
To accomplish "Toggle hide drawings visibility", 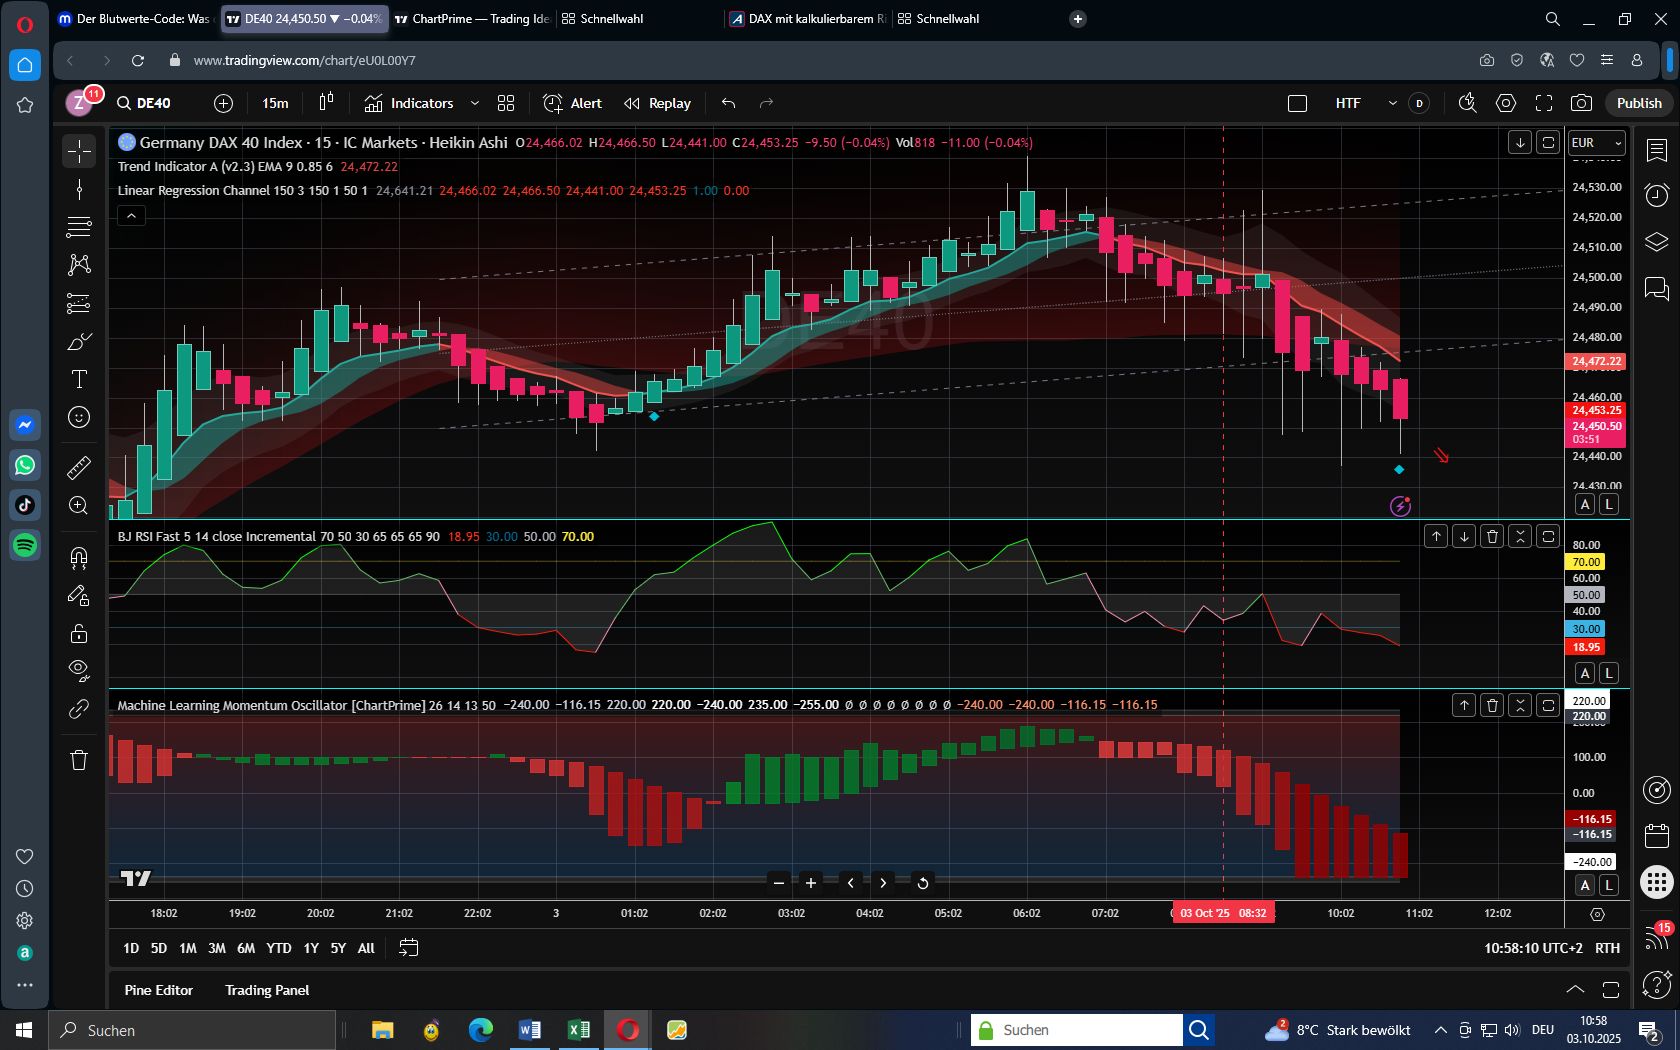I will (78, 670).
